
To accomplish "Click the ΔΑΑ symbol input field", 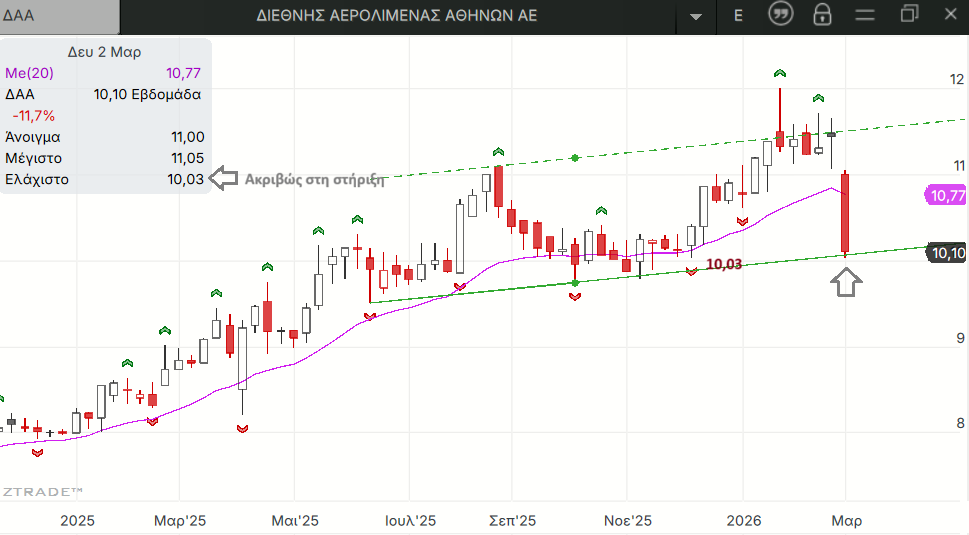I will pos(58,15).
